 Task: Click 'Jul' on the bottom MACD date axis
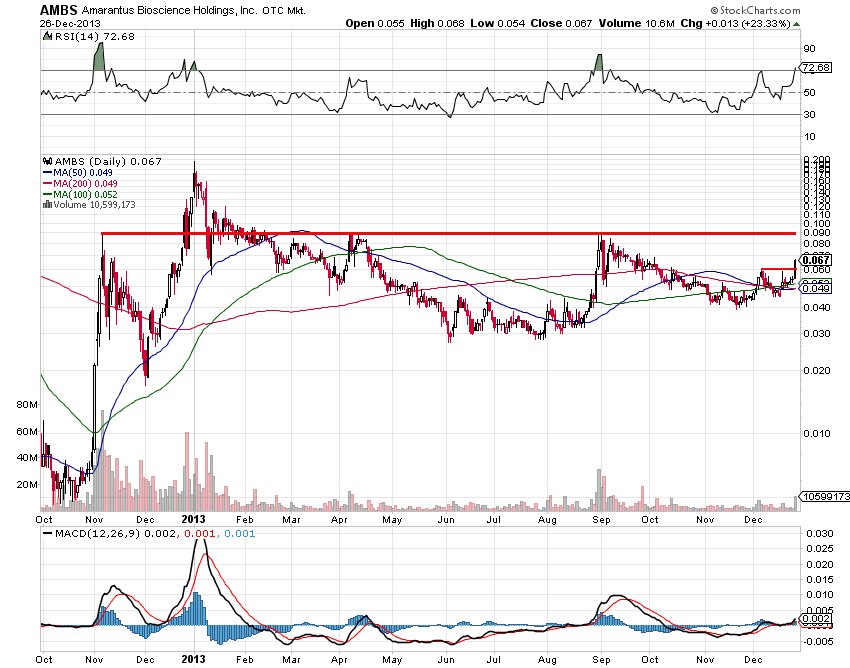coord(493,660)
